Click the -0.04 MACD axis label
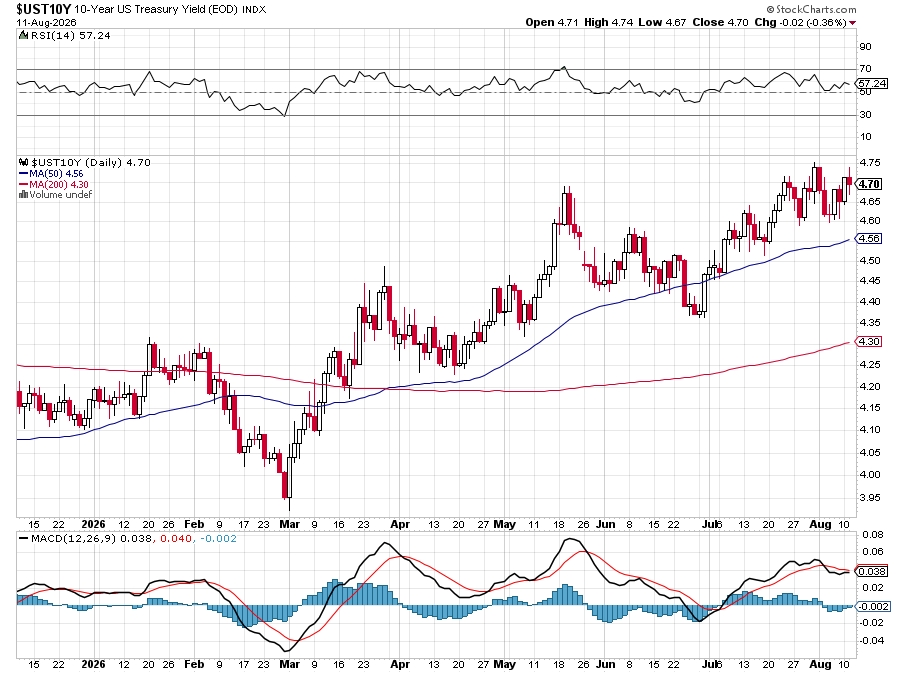This screenshot has width=900, height=673. 871,640
